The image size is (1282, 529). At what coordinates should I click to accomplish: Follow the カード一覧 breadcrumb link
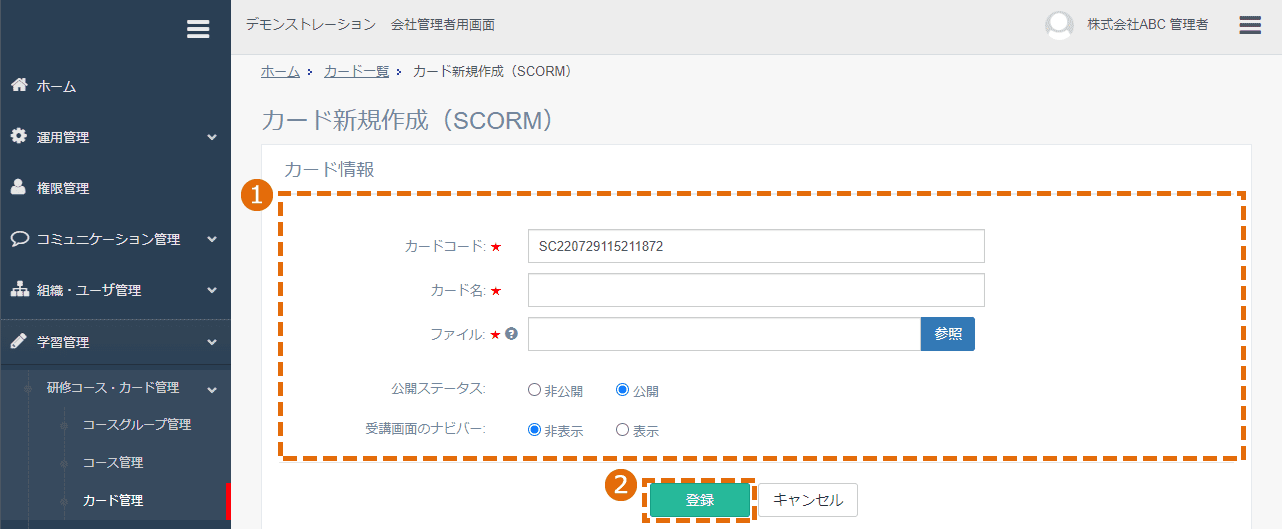(356, 72)
